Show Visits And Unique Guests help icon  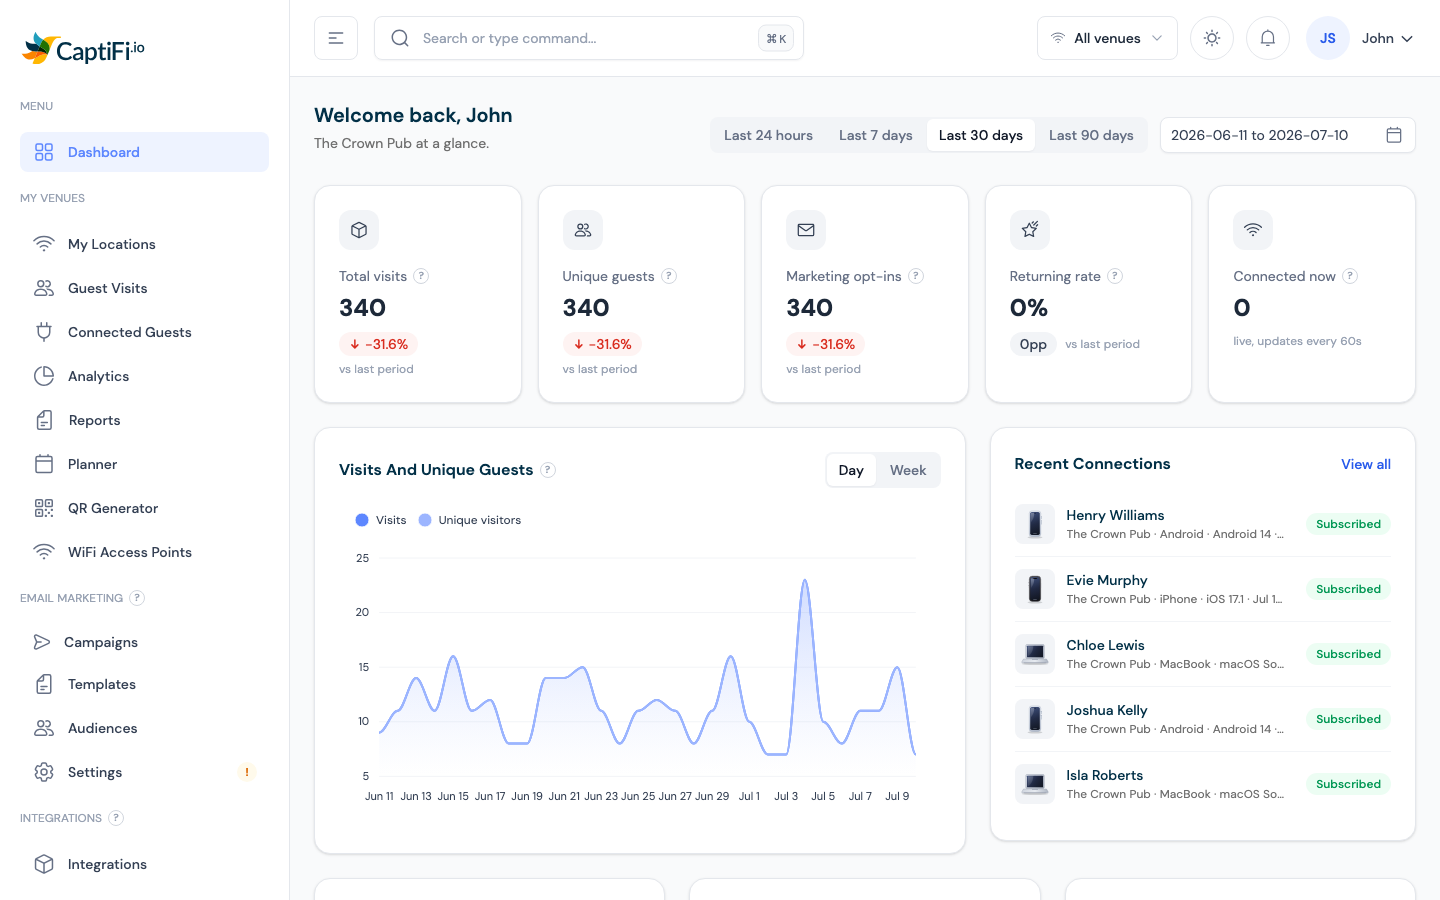tap(548, 470)
